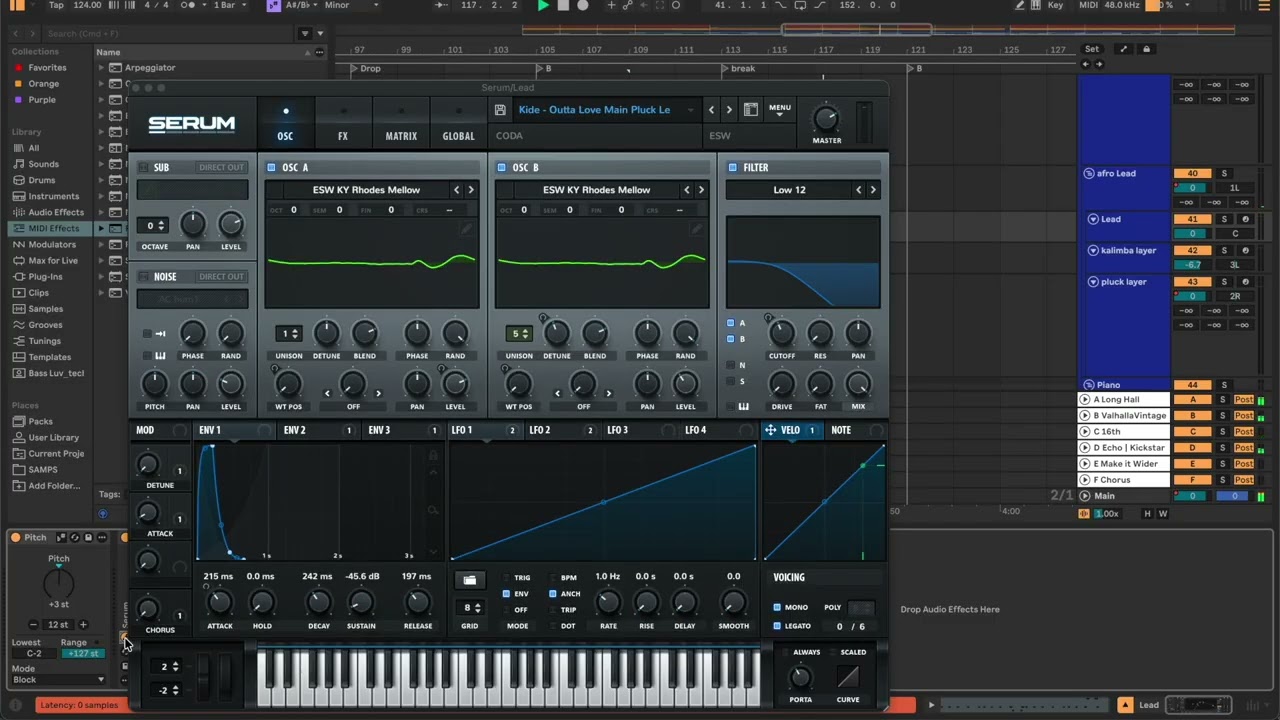Image resolution: width=1280 pixels, height=720 pixels.
Task: Open Pitch device Mode Block dropdown
Action: [58, 680]
